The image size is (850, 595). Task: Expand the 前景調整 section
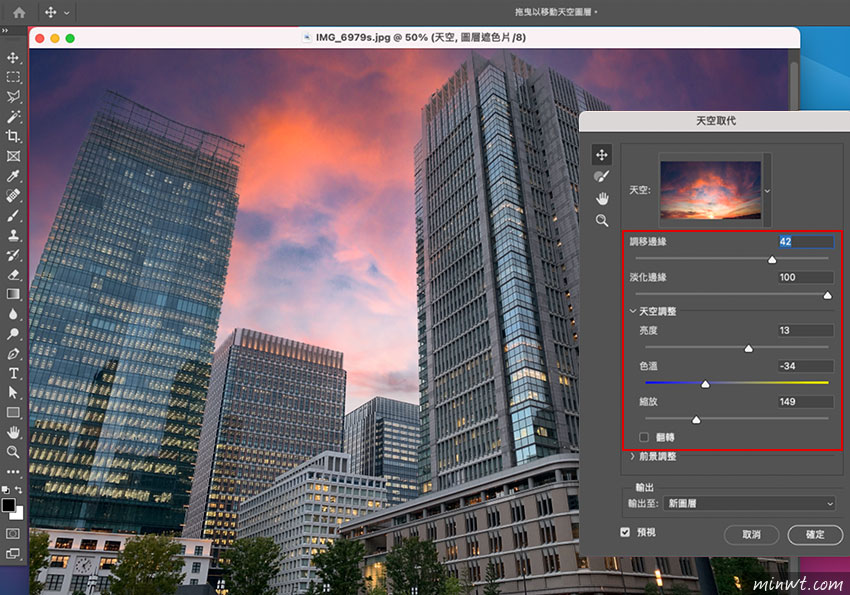pyautogui.click(x=633, y=456)
